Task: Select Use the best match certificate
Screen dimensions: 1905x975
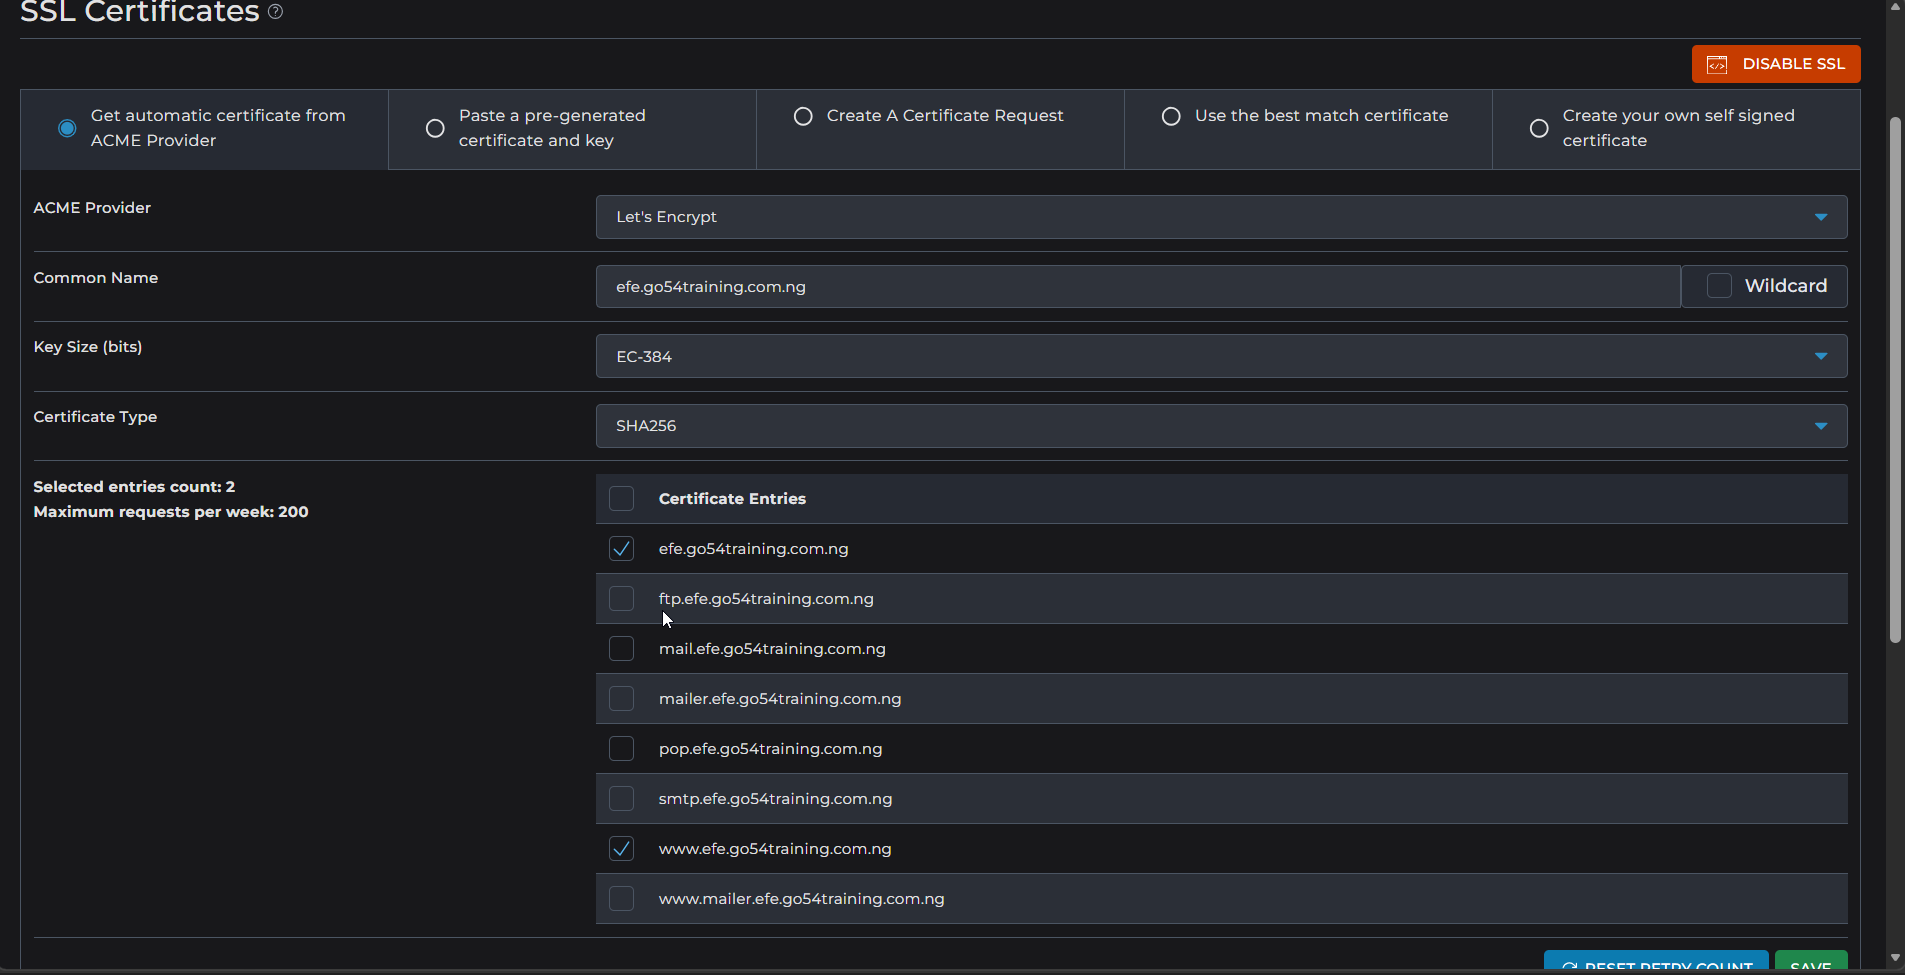Action: click(1171, 116)
